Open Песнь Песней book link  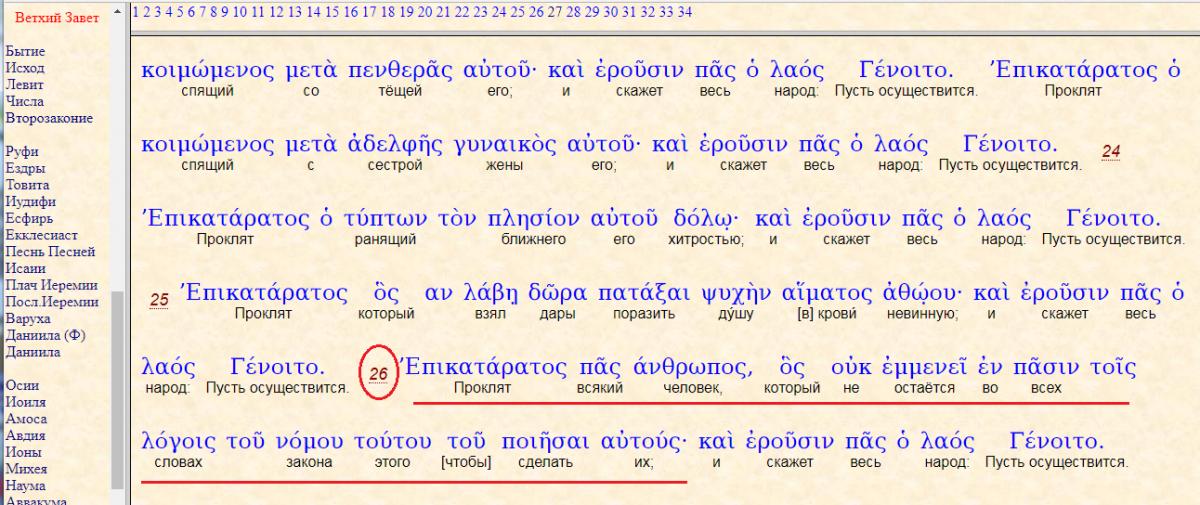click(50, 253)
